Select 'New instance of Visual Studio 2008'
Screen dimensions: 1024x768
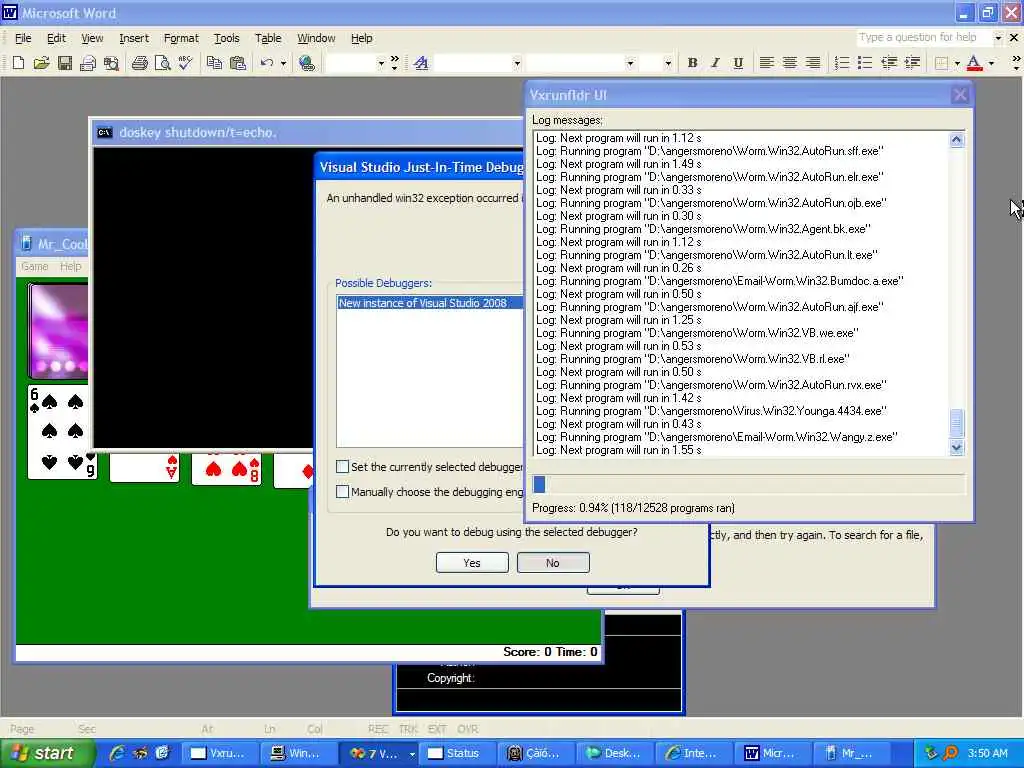431,303
